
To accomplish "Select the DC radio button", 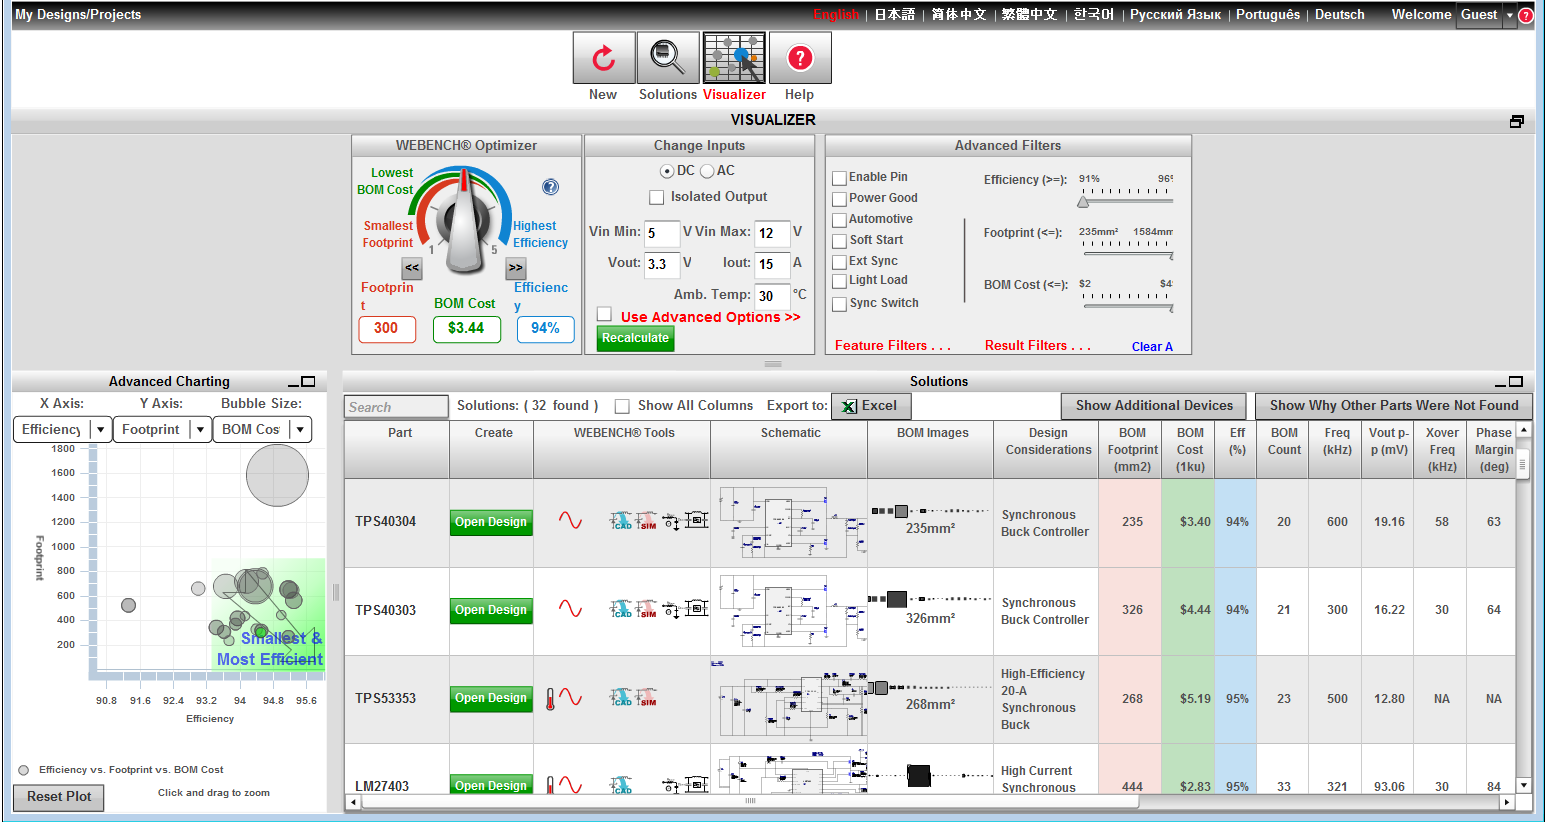I will click(x=667, y=171).
